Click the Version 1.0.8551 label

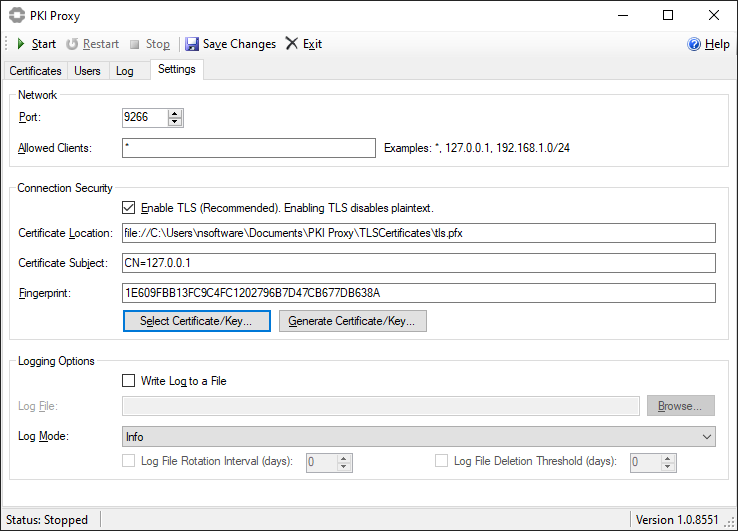pos(677,520)
